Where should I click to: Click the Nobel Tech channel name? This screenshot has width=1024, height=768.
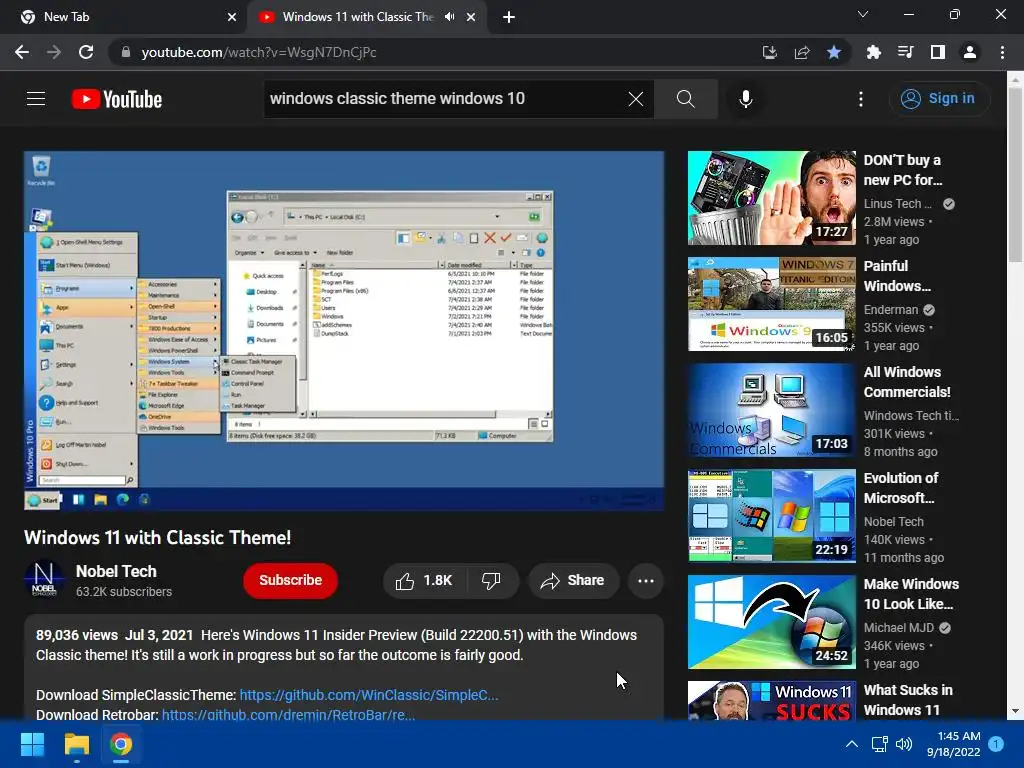point(116,571)
